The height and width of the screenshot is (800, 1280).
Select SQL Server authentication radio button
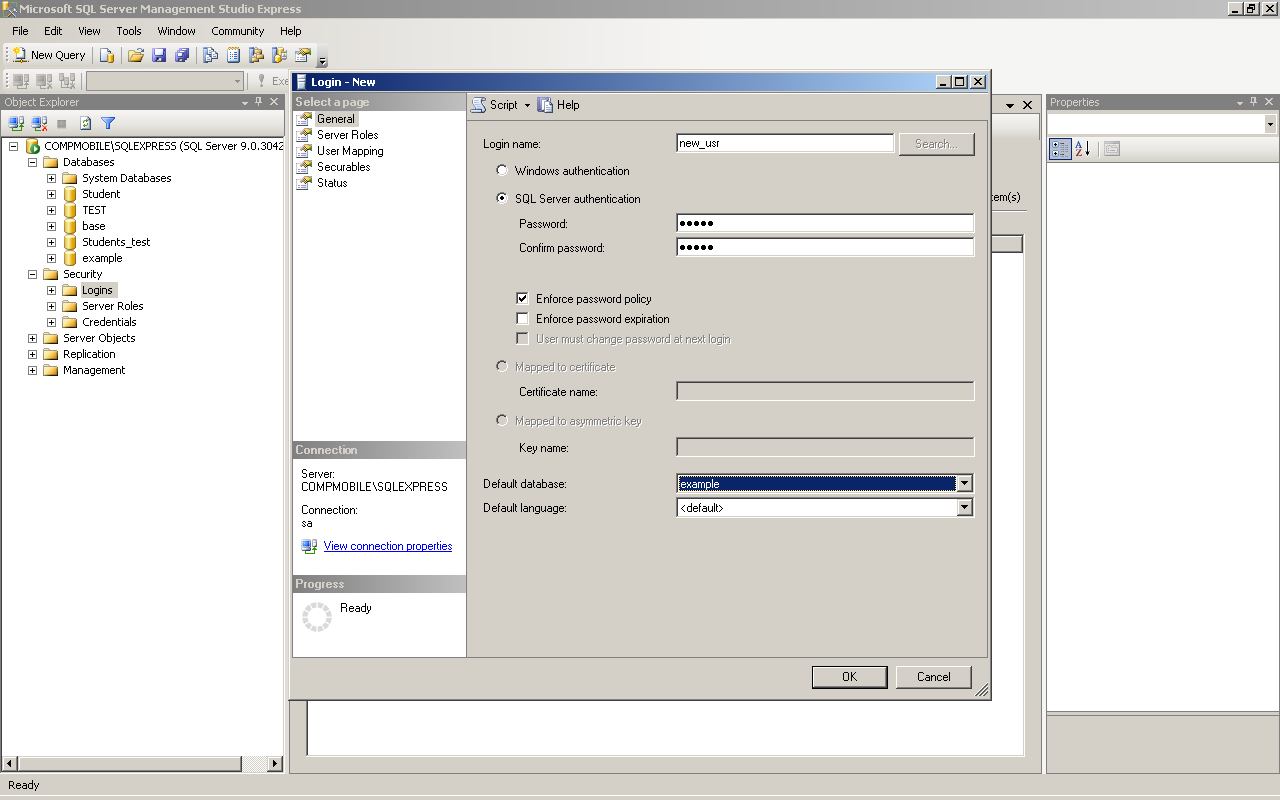(x=502, y=199)
